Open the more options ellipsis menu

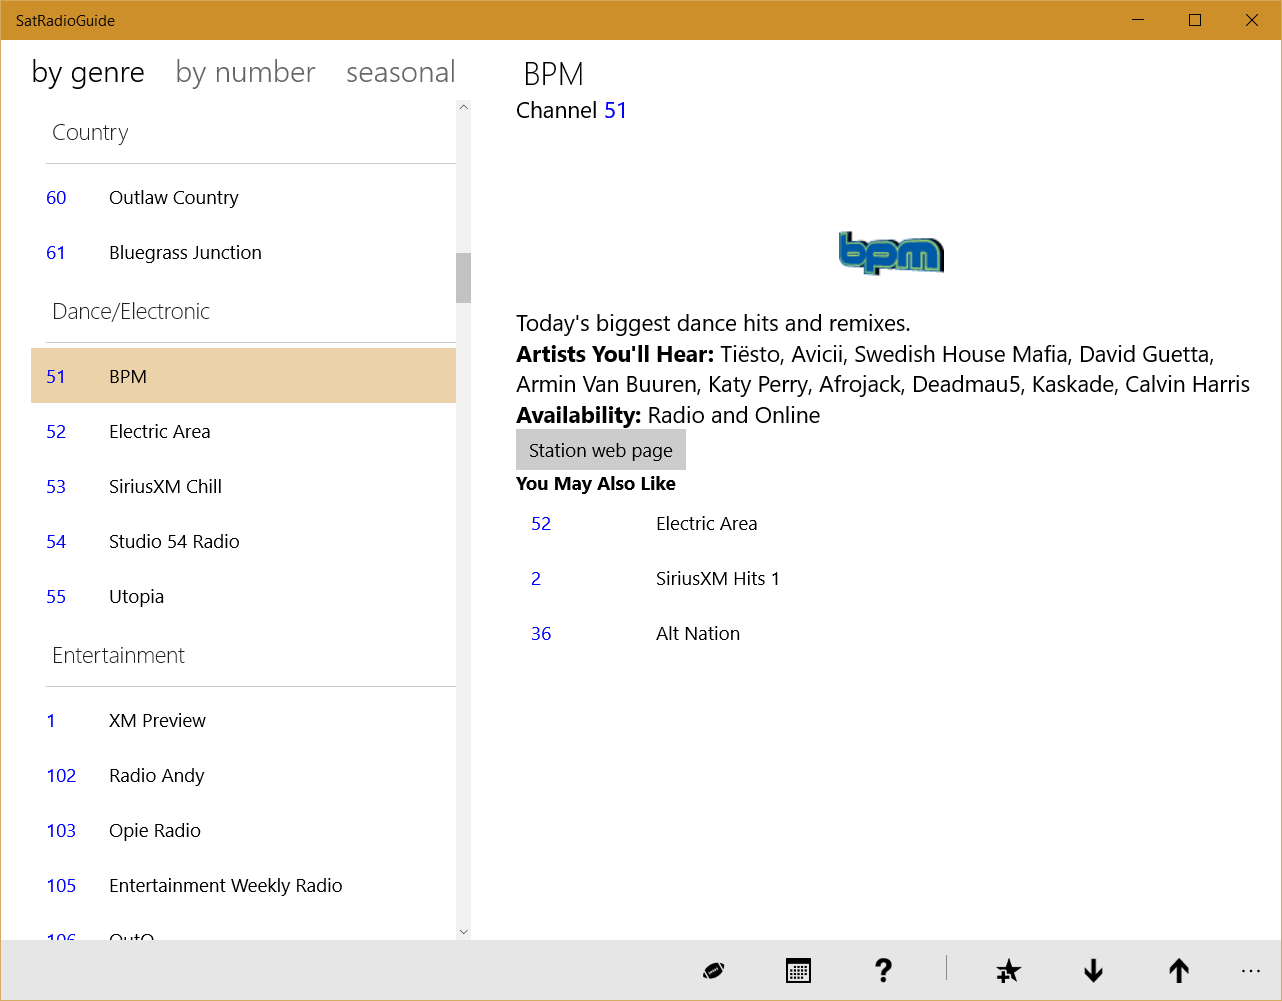coord(1251,970)
